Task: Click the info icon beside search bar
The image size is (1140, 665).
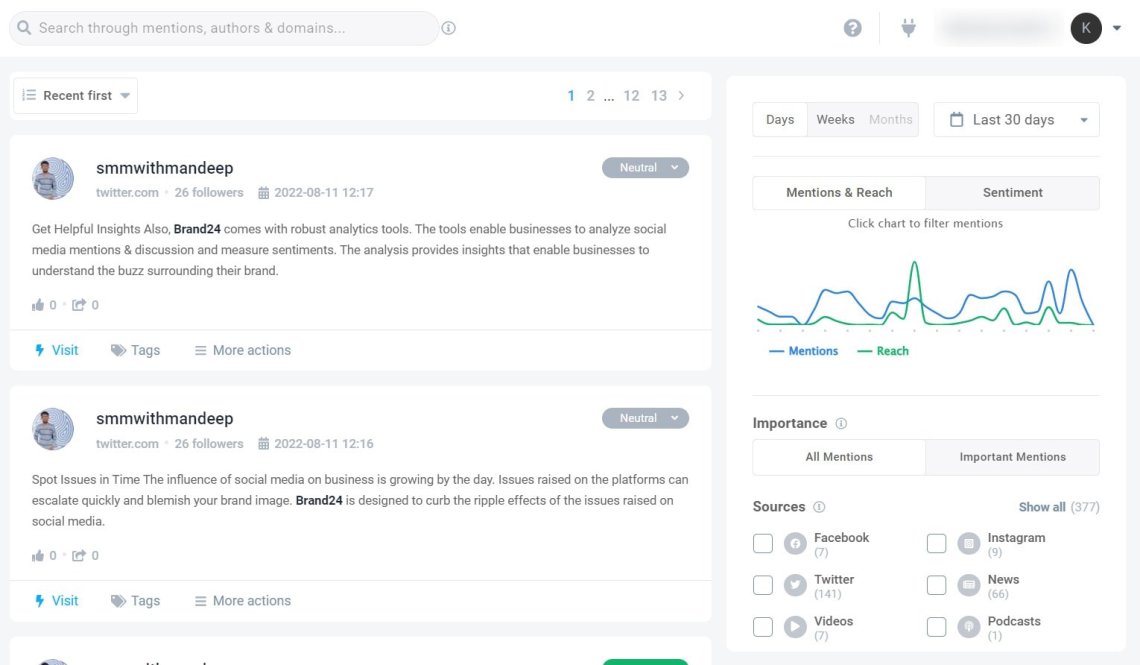Action: [449, 28]
